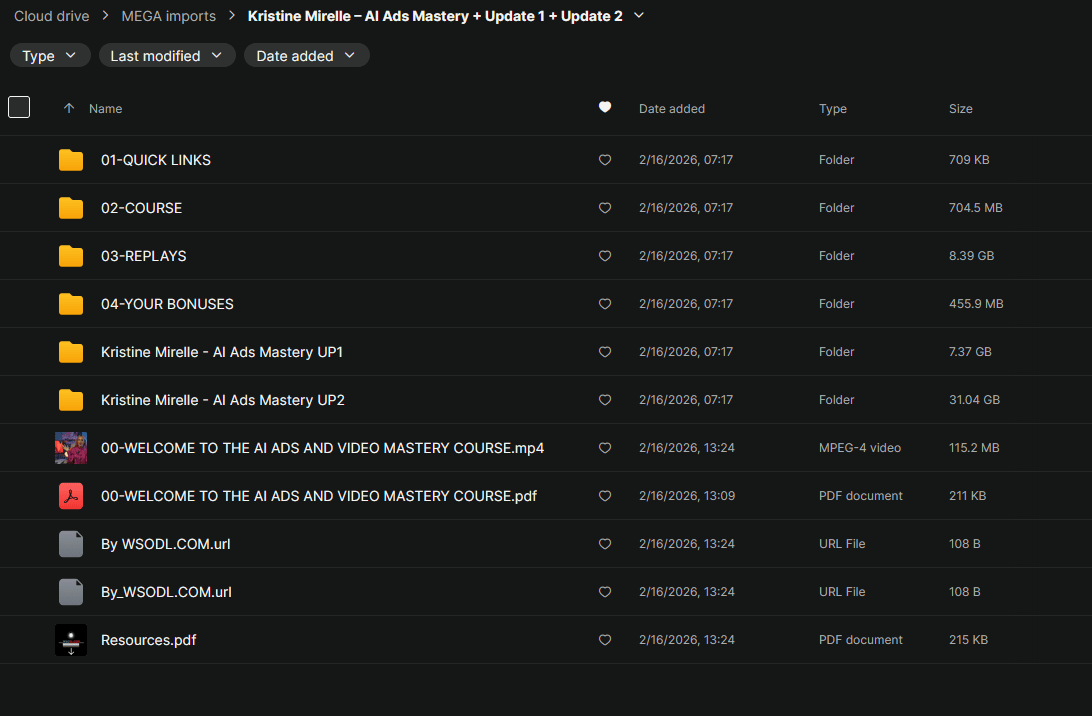Navigate to Cloud drive in the breadcrumb
This screenshot has height=716, width=1092.
tap(51, 16)
